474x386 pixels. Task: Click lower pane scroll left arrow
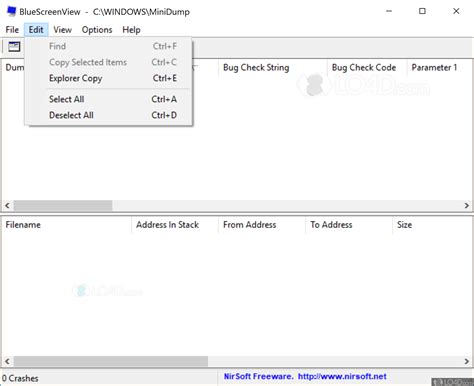(x=7, y=361)
